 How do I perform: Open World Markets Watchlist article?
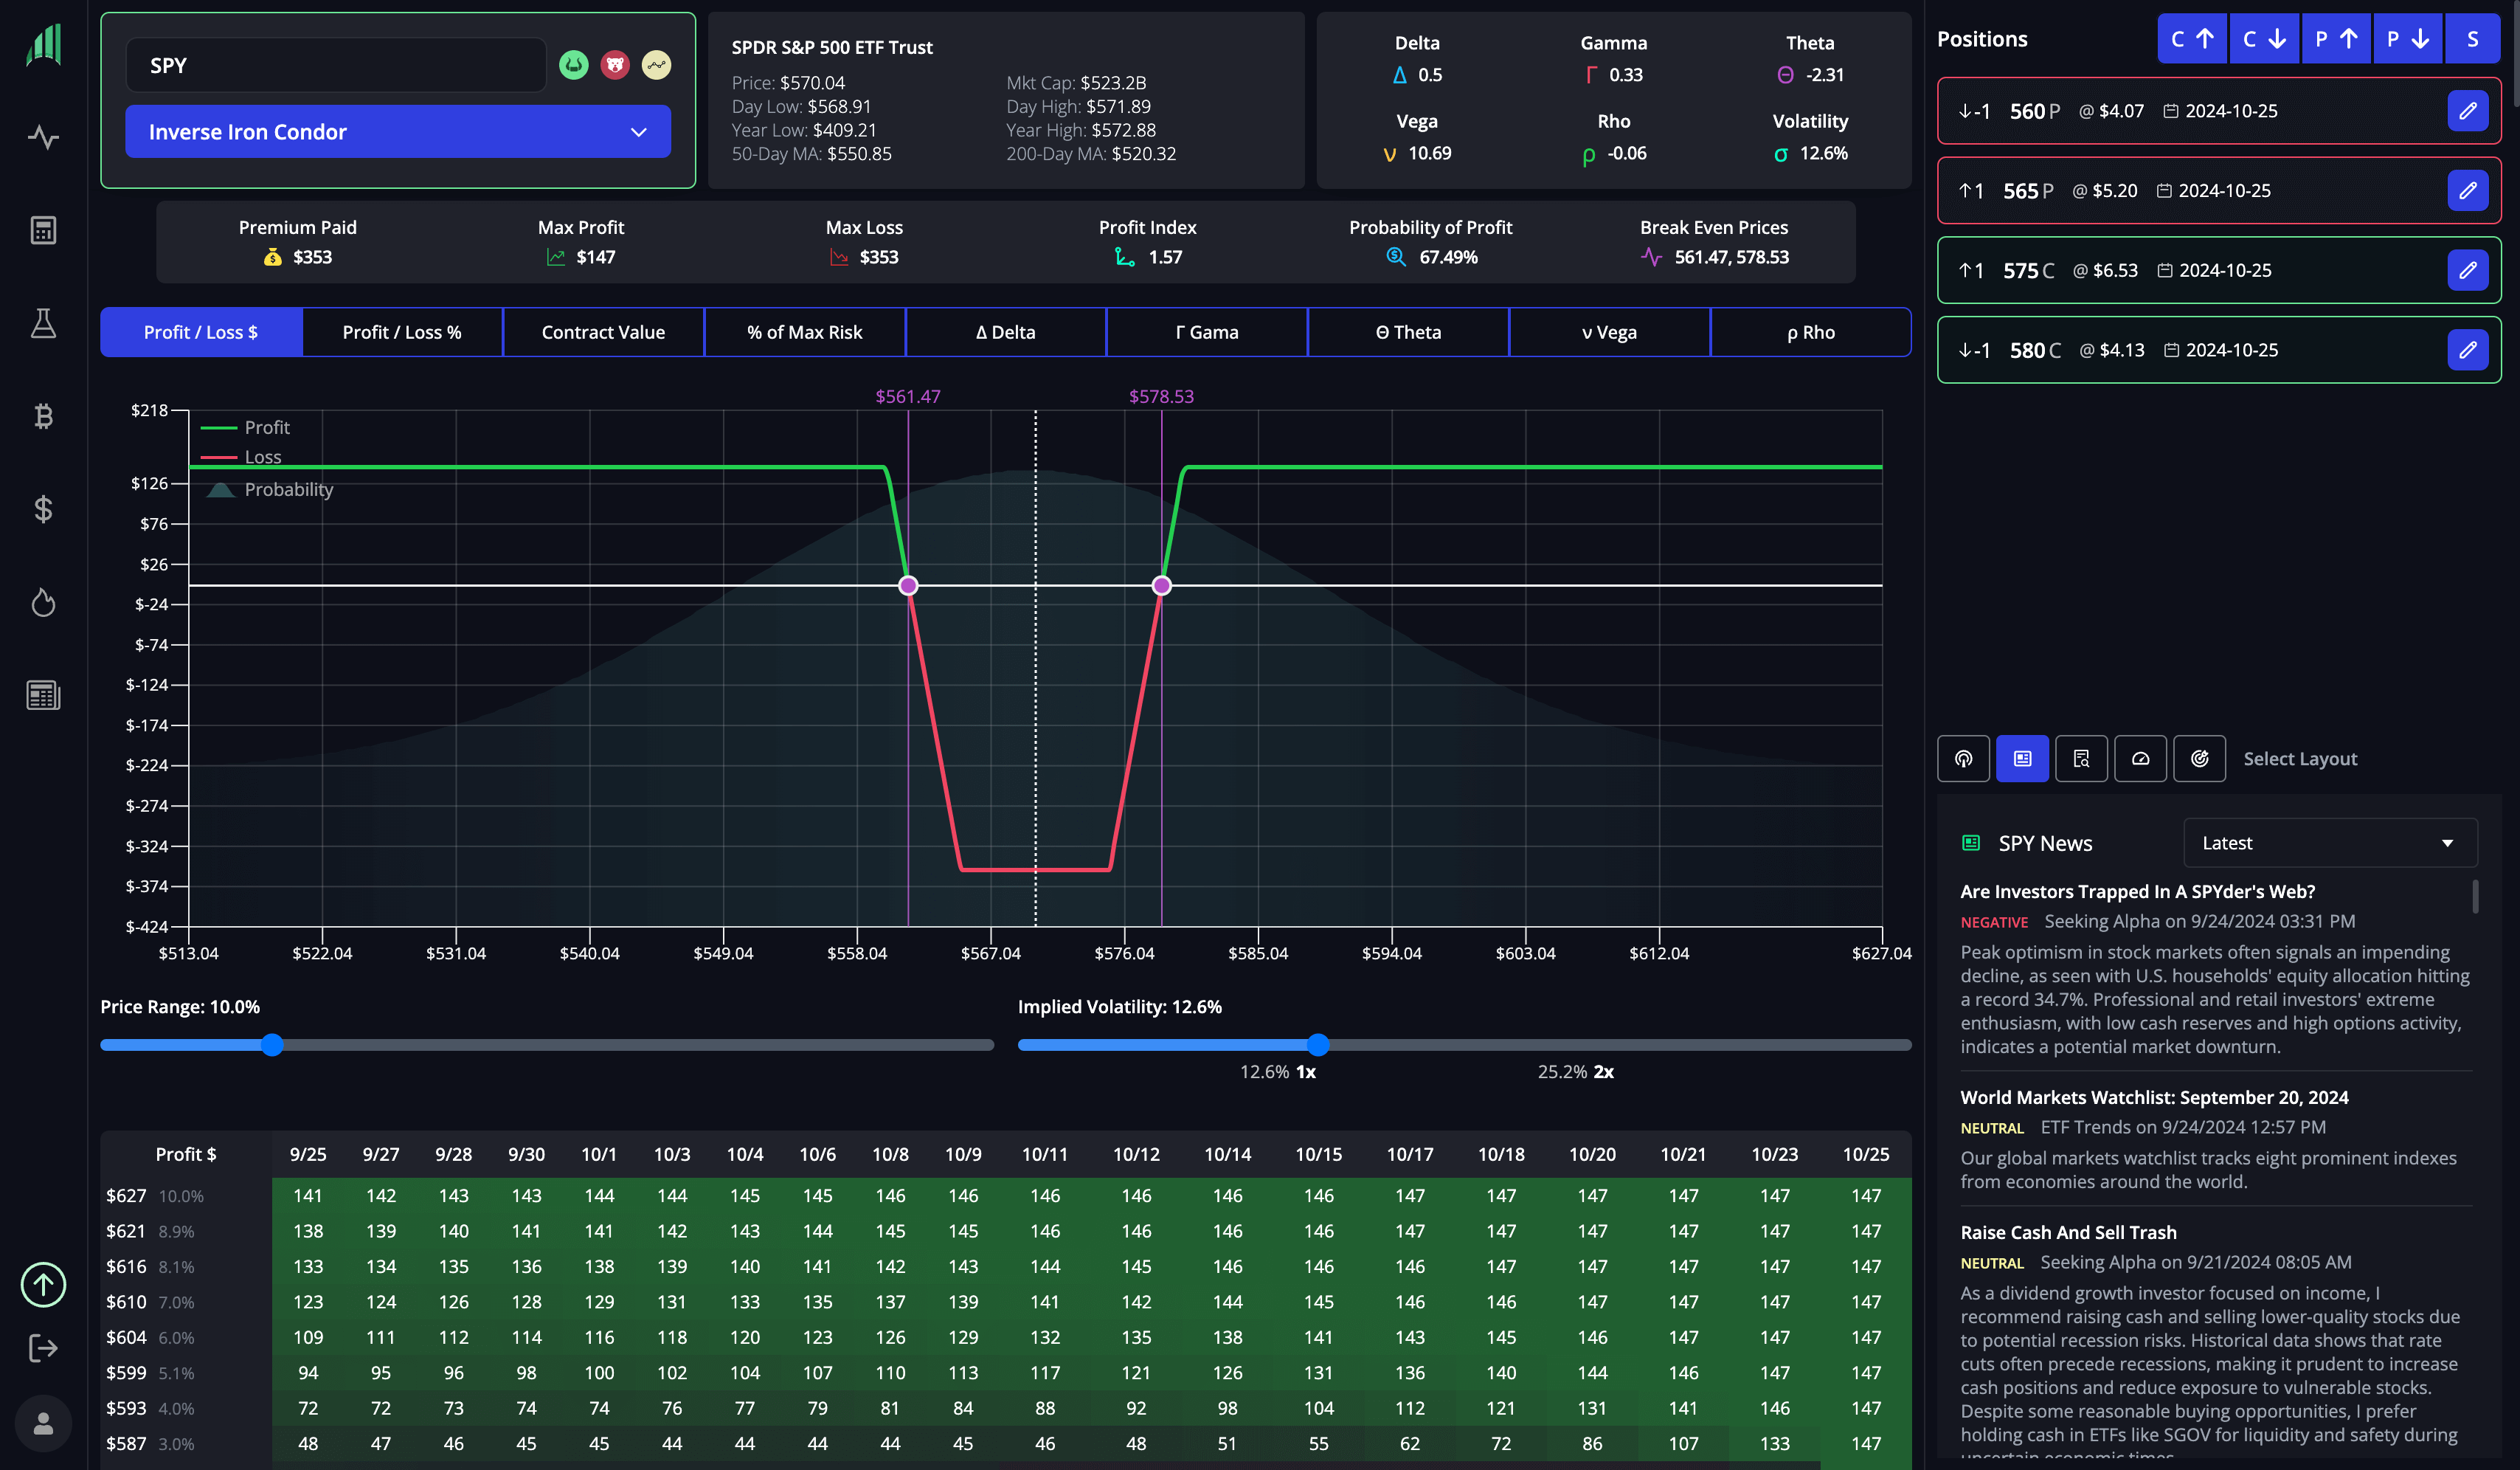pyautogui.click(x=2154, y=1097)
